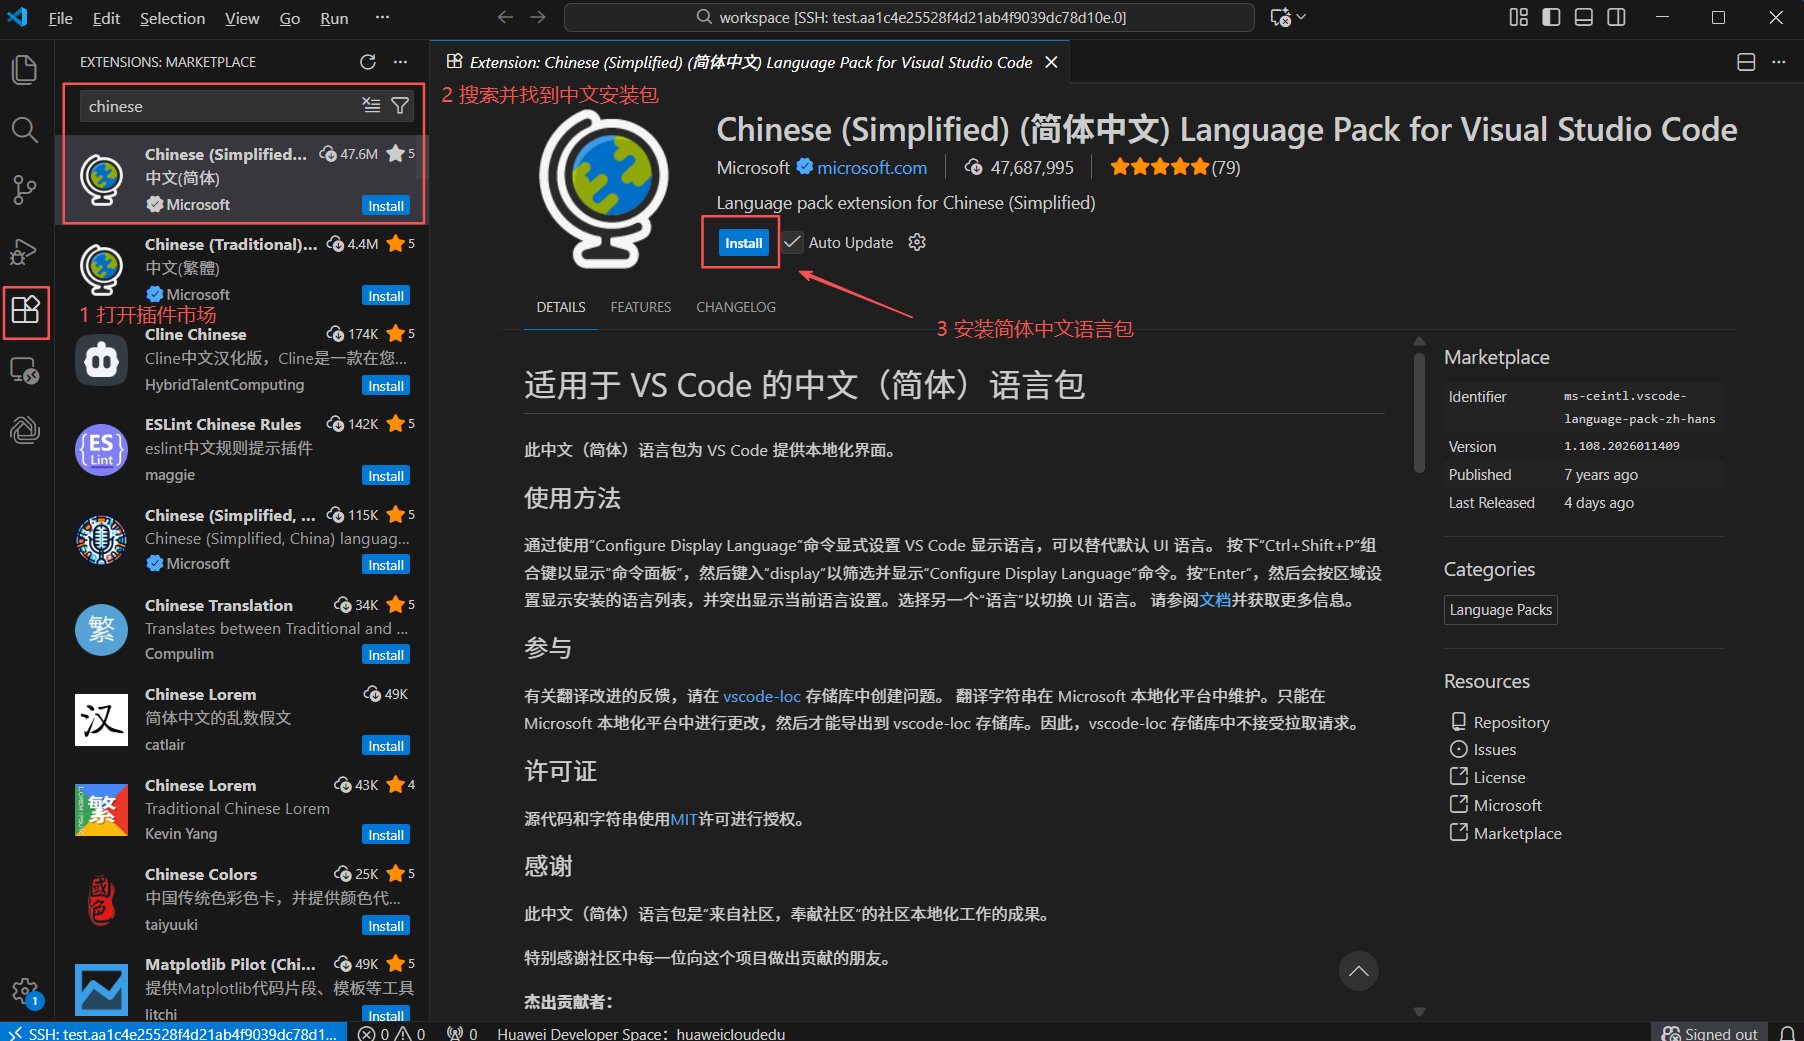Image resolution: width=1804 pixels, height=1041 pixels.
Task: Show more menu bar items (ellipsis)
Action: point(382,18)
